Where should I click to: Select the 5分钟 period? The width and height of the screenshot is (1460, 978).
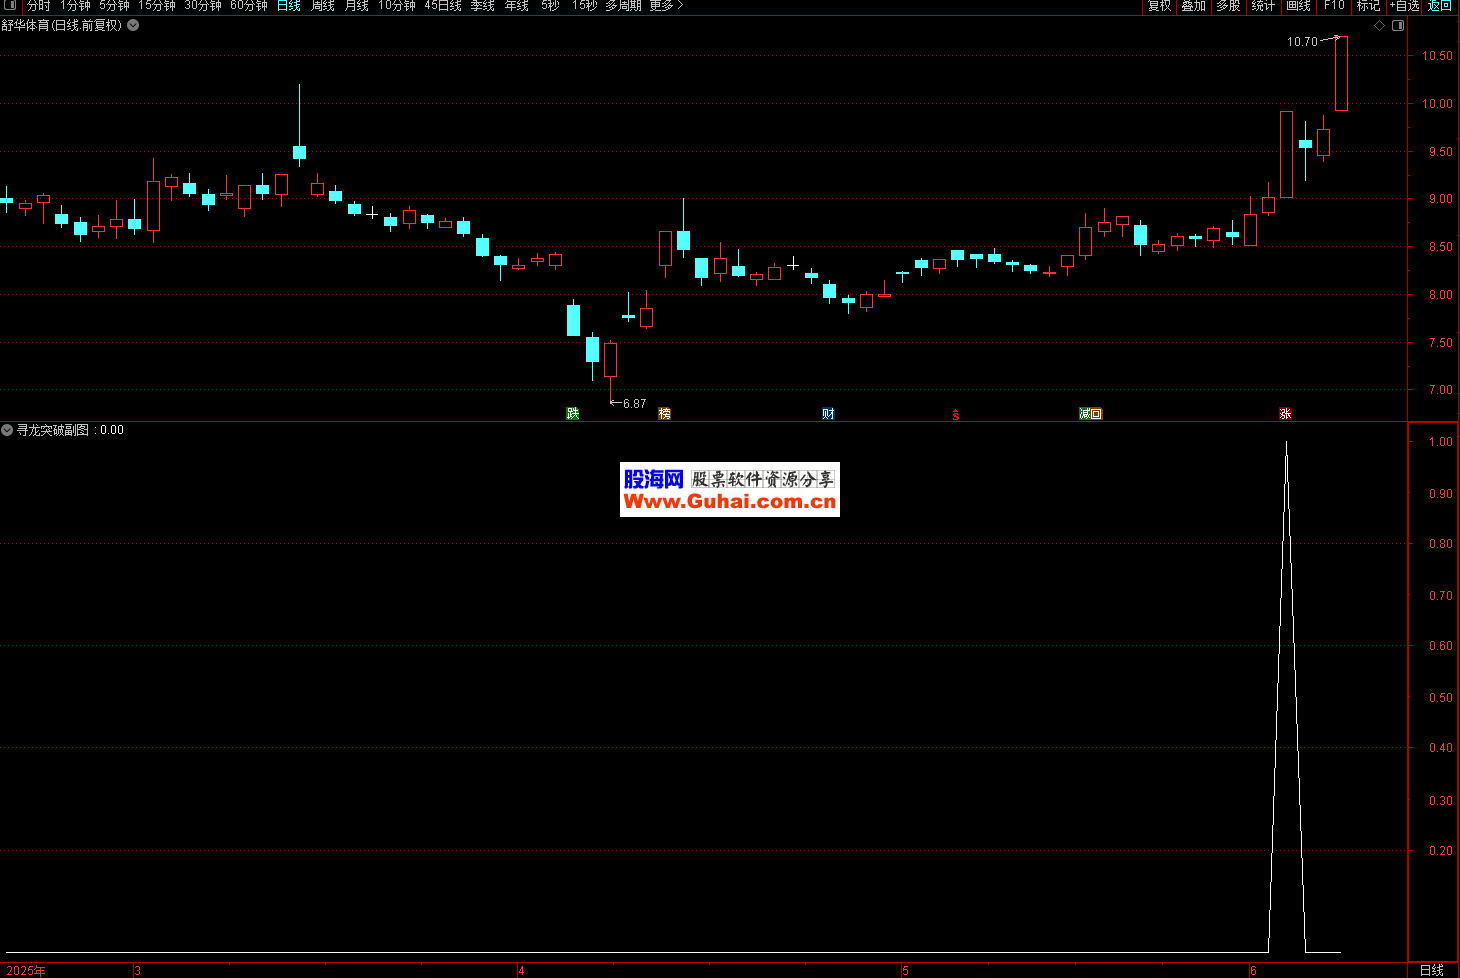114,5
